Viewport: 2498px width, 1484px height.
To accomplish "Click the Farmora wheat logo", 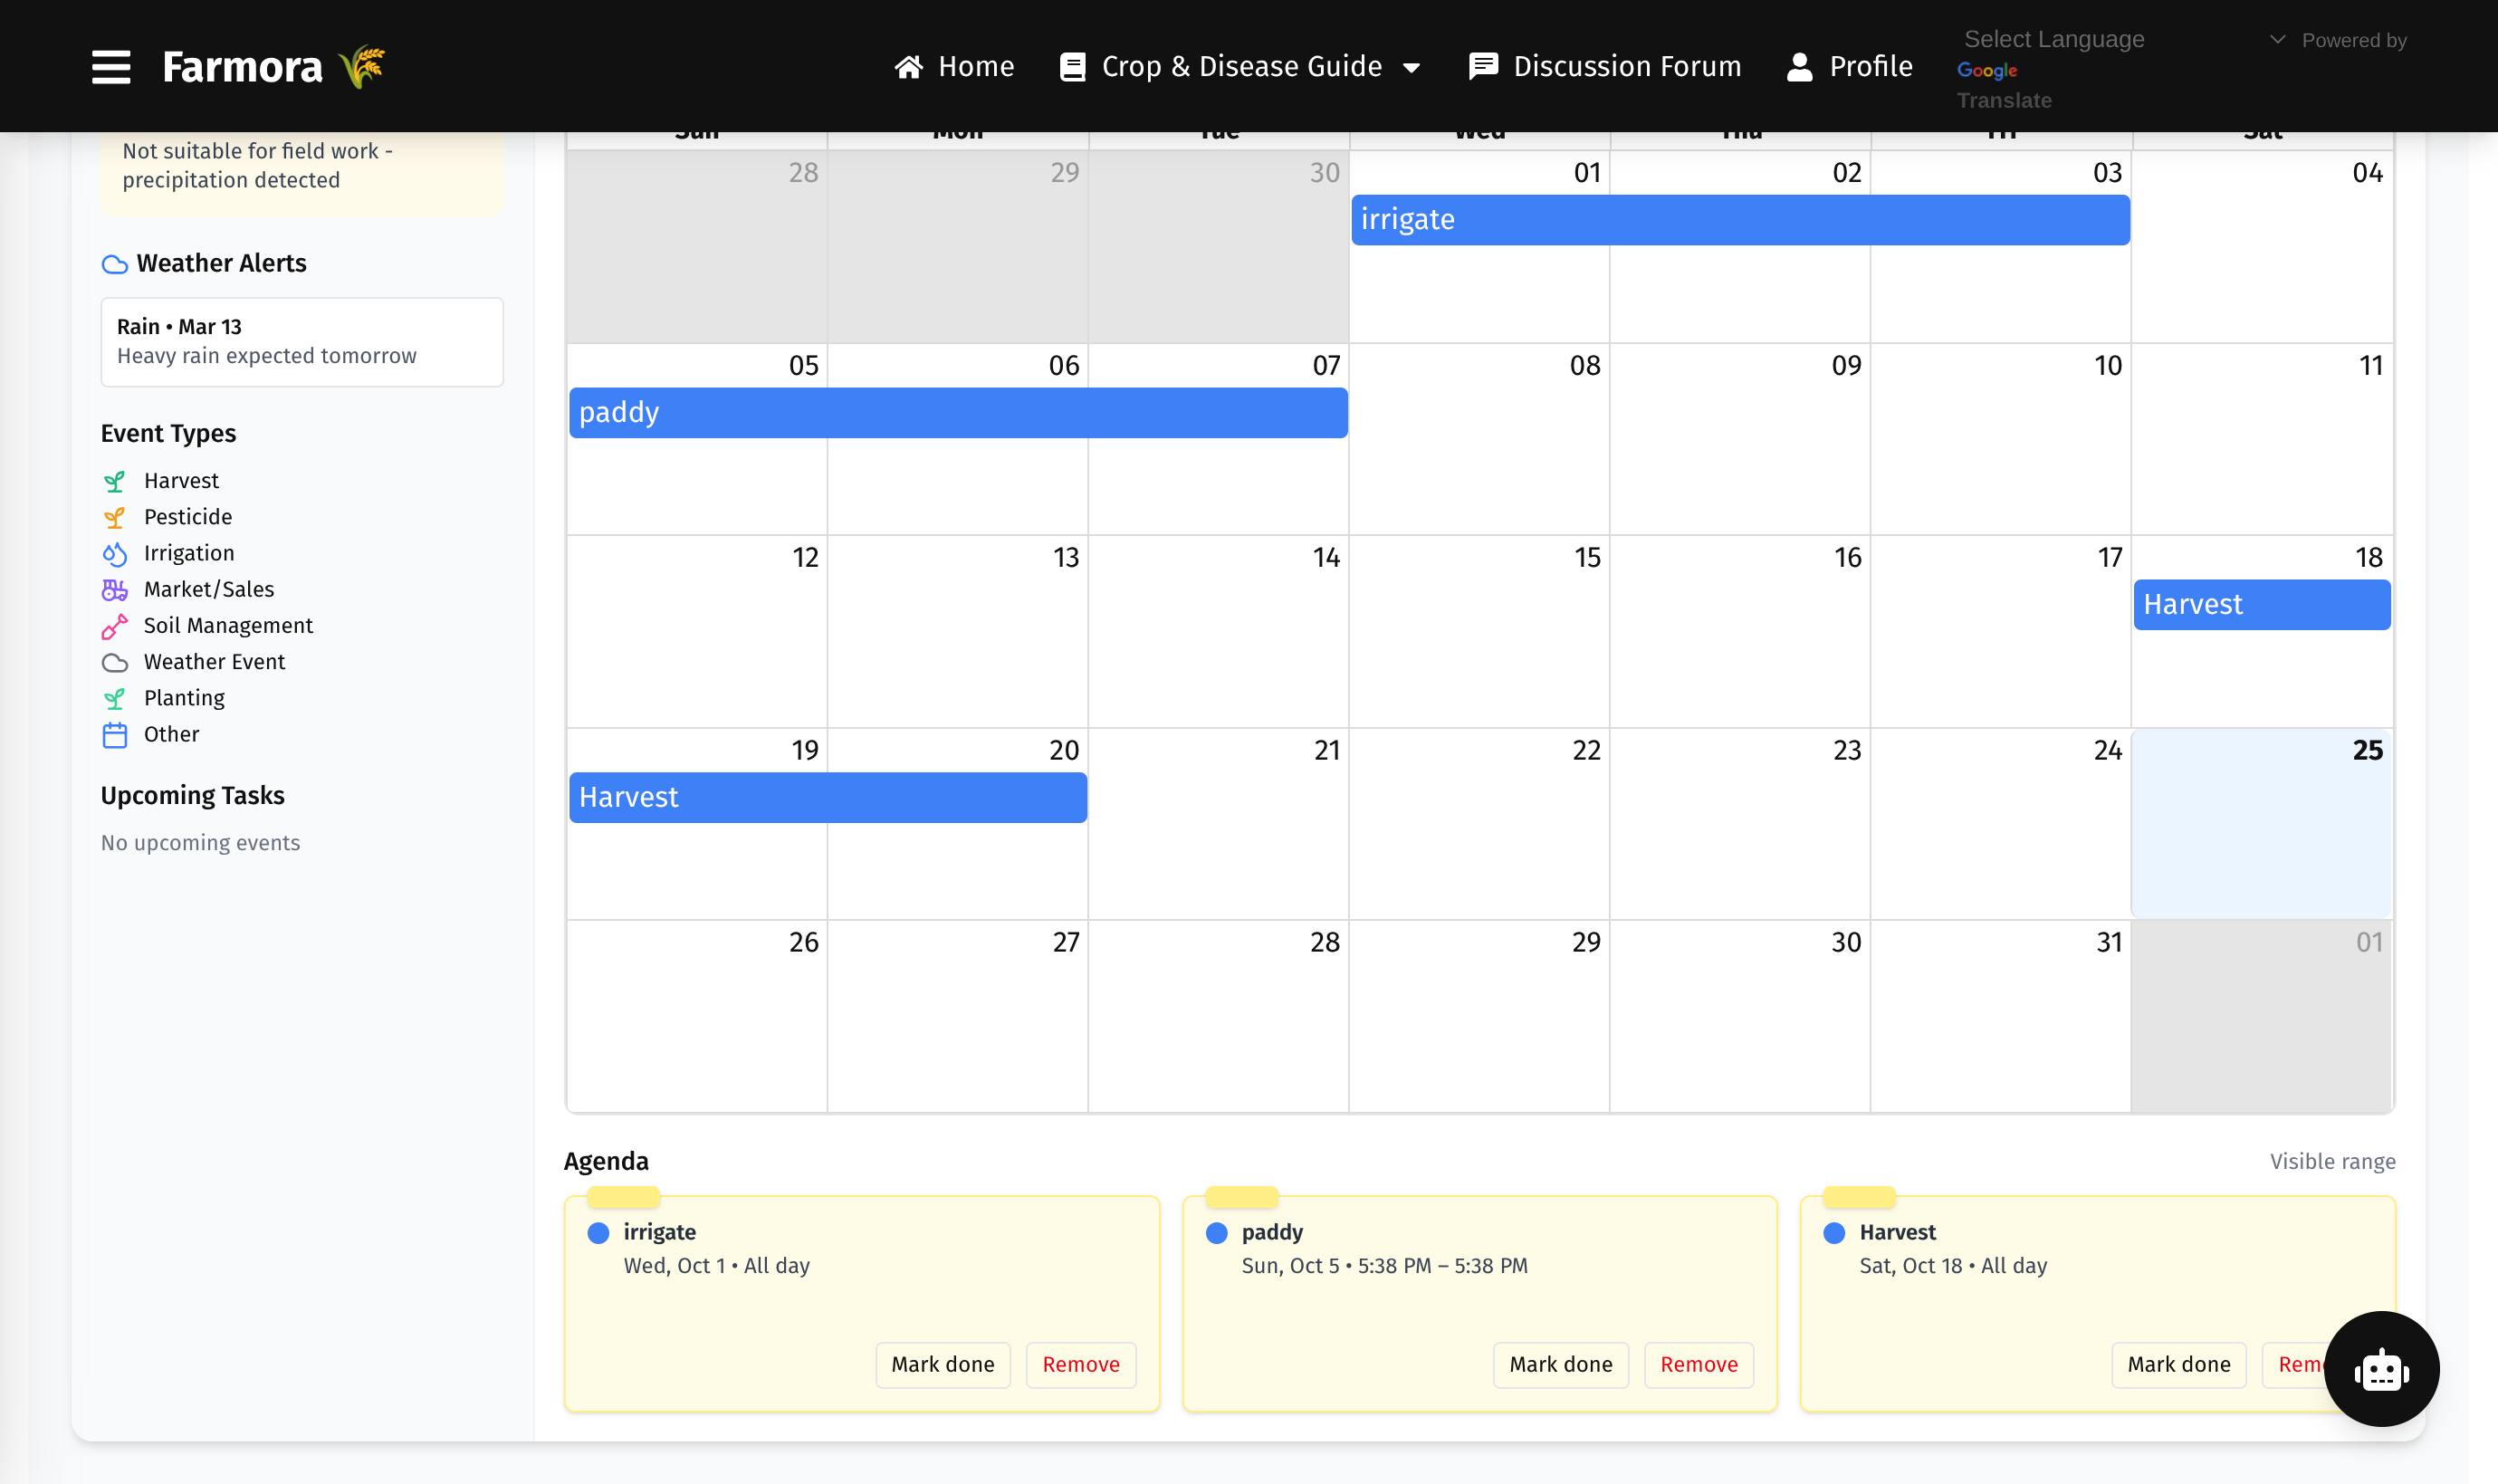I will [362, 67].
